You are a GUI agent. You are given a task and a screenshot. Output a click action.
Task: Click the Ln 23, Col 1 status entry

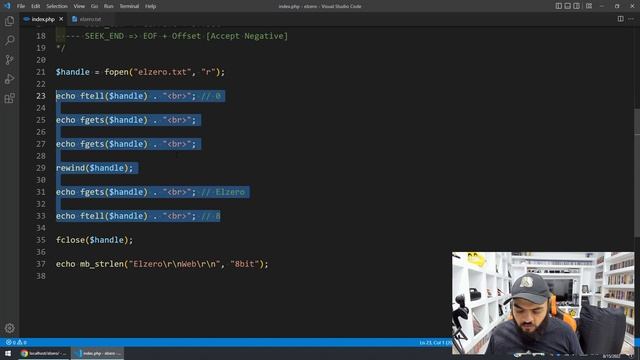pyautogui.click(x=435, y=342)
